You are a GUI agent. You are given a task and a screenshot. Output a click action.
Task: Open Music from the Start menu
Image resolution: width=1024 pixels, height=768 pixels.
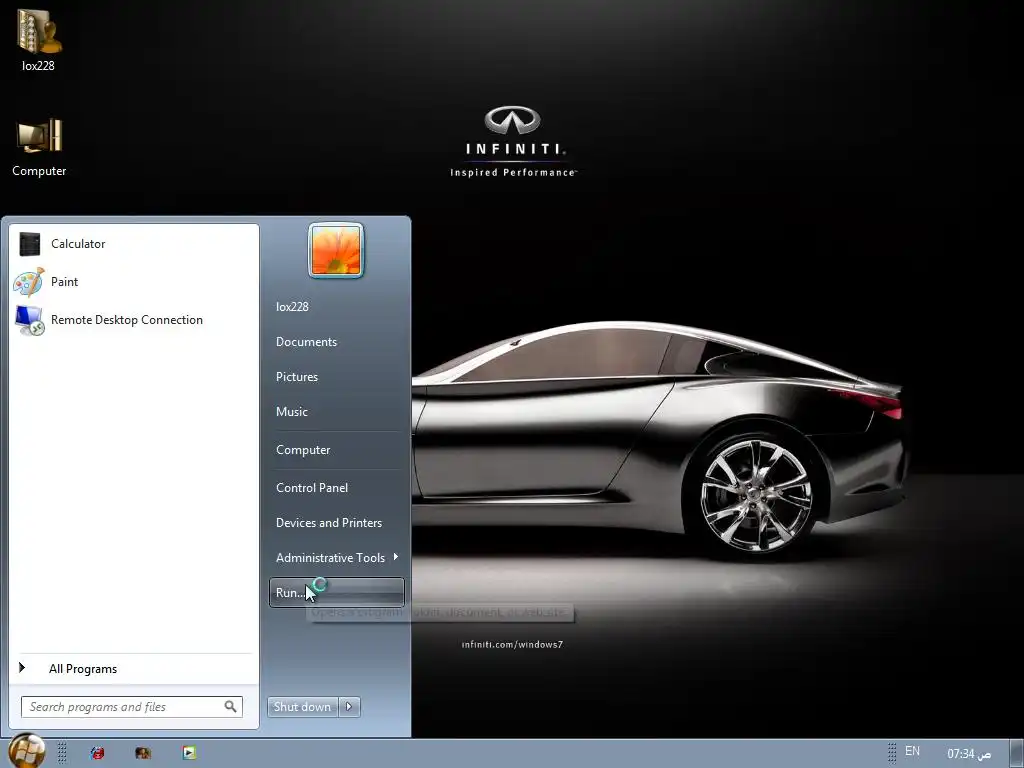291,411
